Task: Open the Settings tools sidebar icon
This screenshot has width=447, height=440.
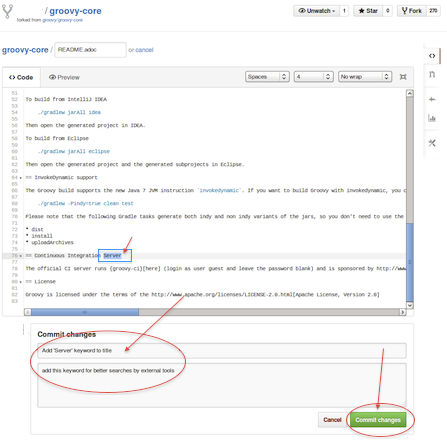Action: (432, 143)
